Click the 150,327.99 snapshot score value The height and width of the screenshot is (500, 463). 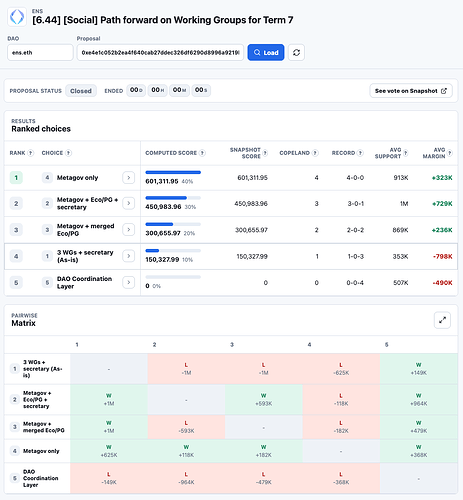click(252, 256)
